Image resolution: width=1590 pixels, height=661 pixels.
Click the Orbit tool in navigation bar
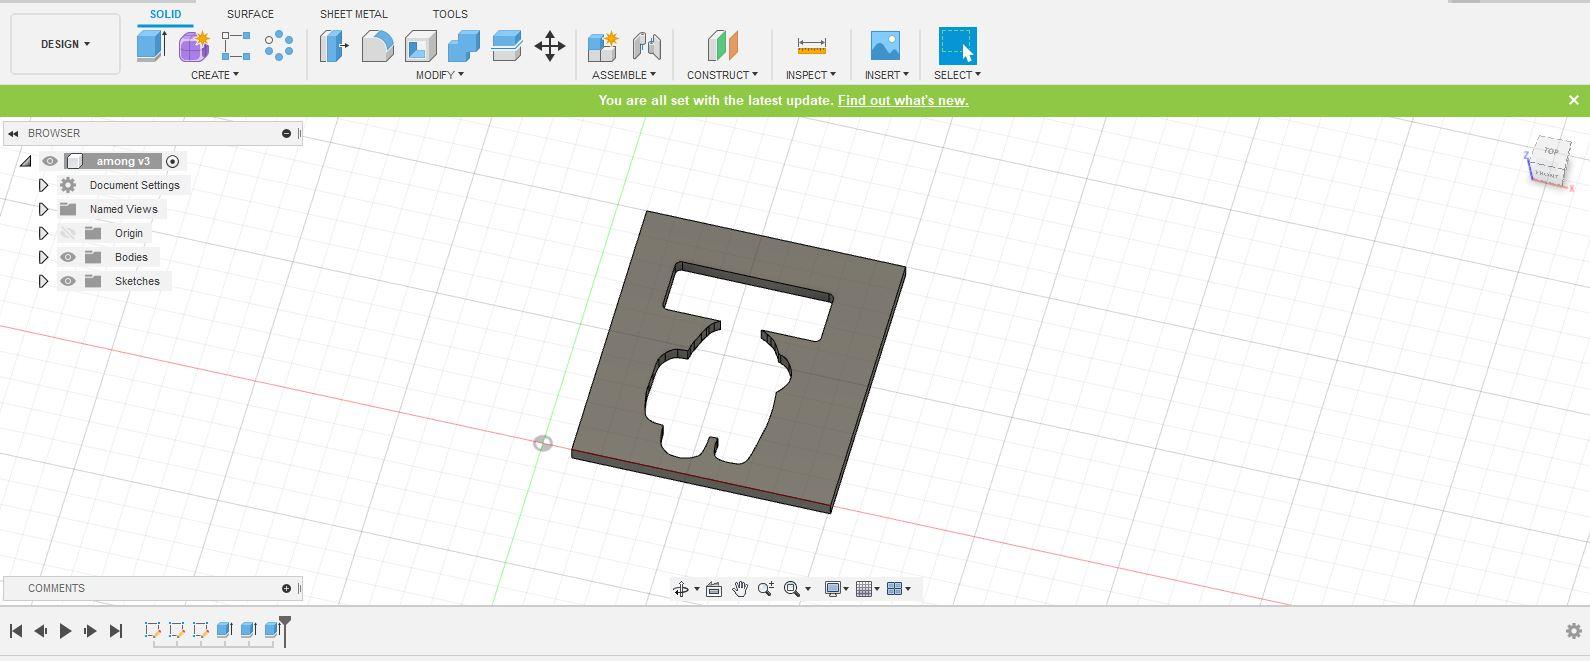pos(681,589)
